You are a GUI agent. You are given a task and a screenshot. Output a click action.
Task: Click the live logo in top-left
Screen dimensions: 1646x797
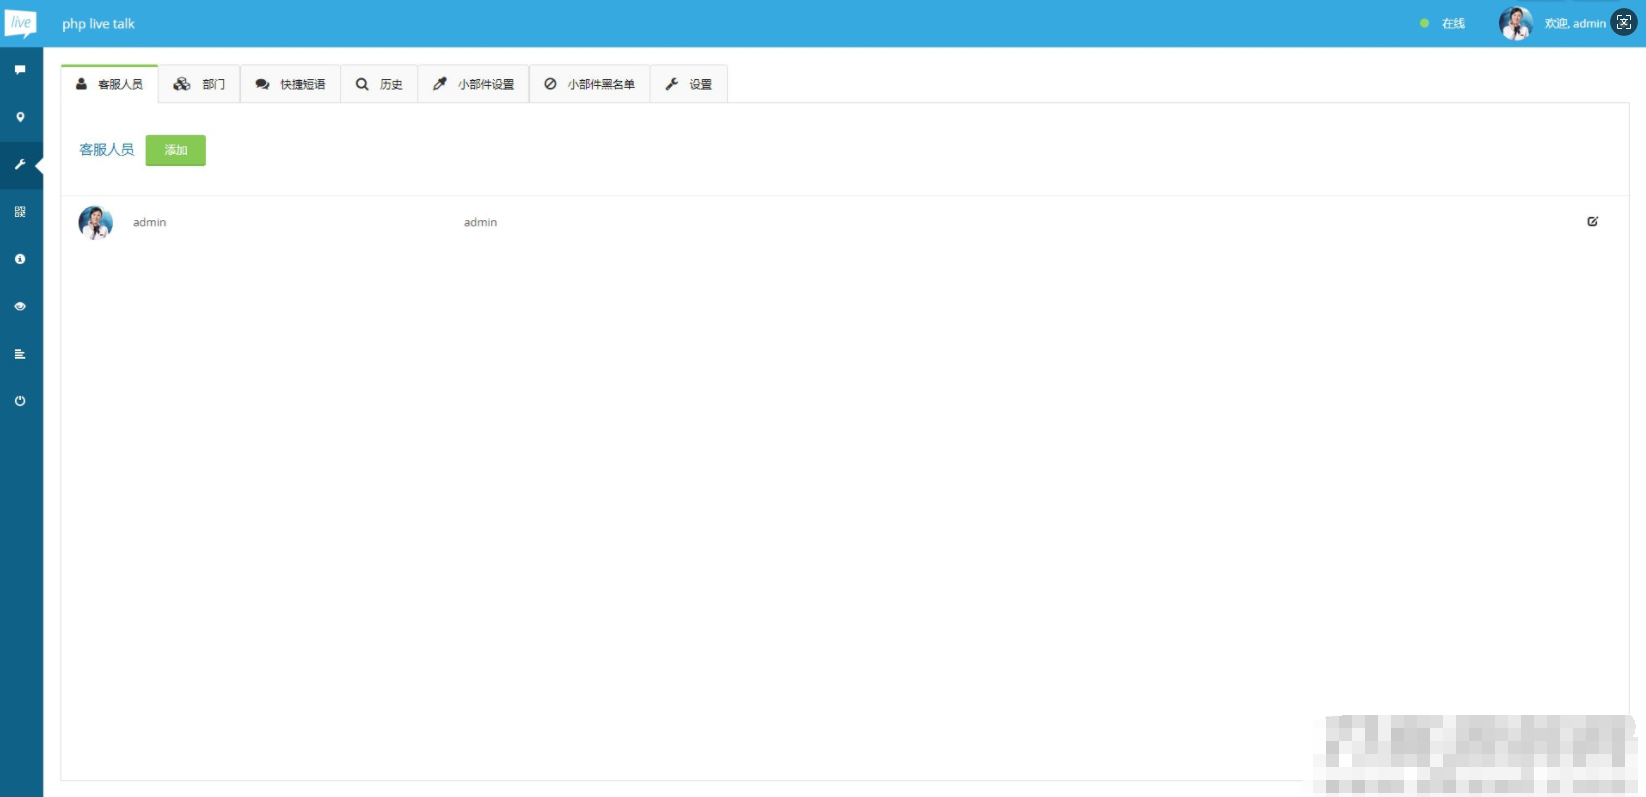[21, 23]
